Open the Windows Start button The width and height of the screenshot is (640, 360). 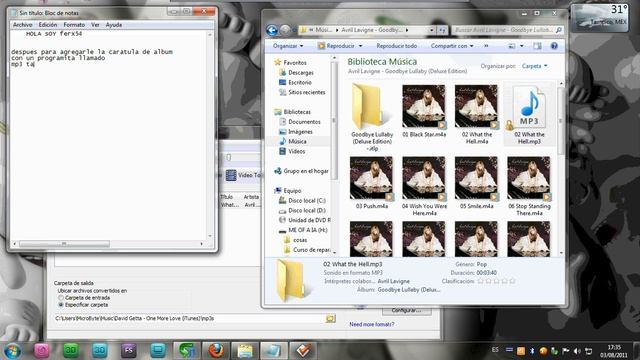point(12,351)
